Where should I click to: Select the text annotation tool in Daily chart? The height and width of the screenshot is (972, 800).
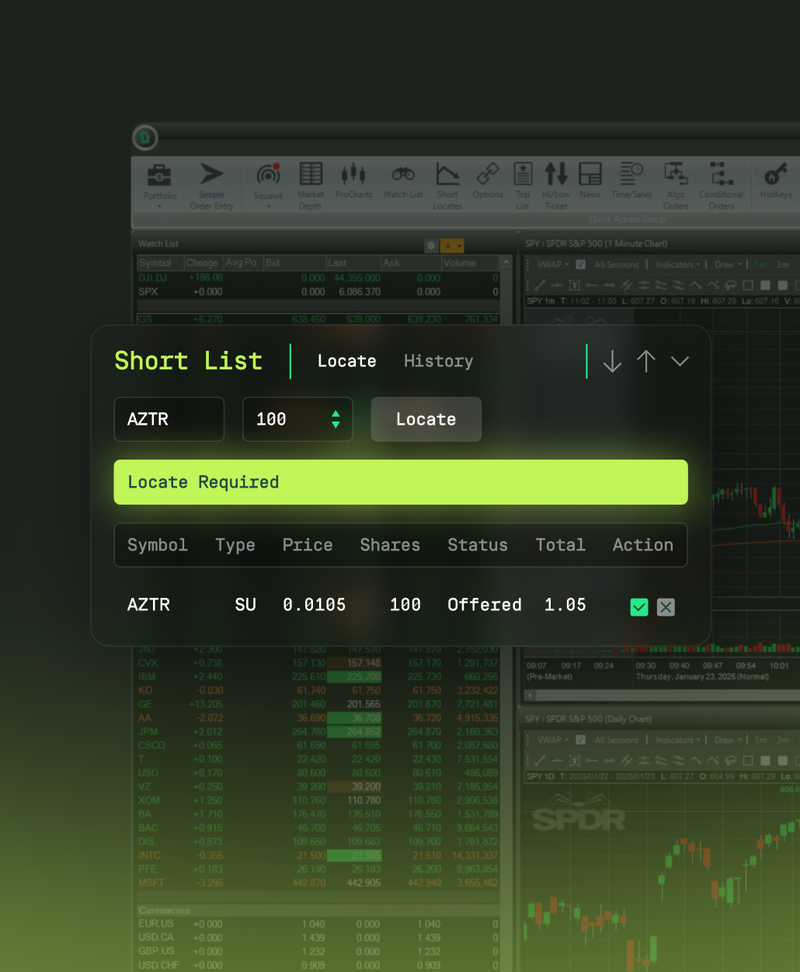(x=574, y=761)
